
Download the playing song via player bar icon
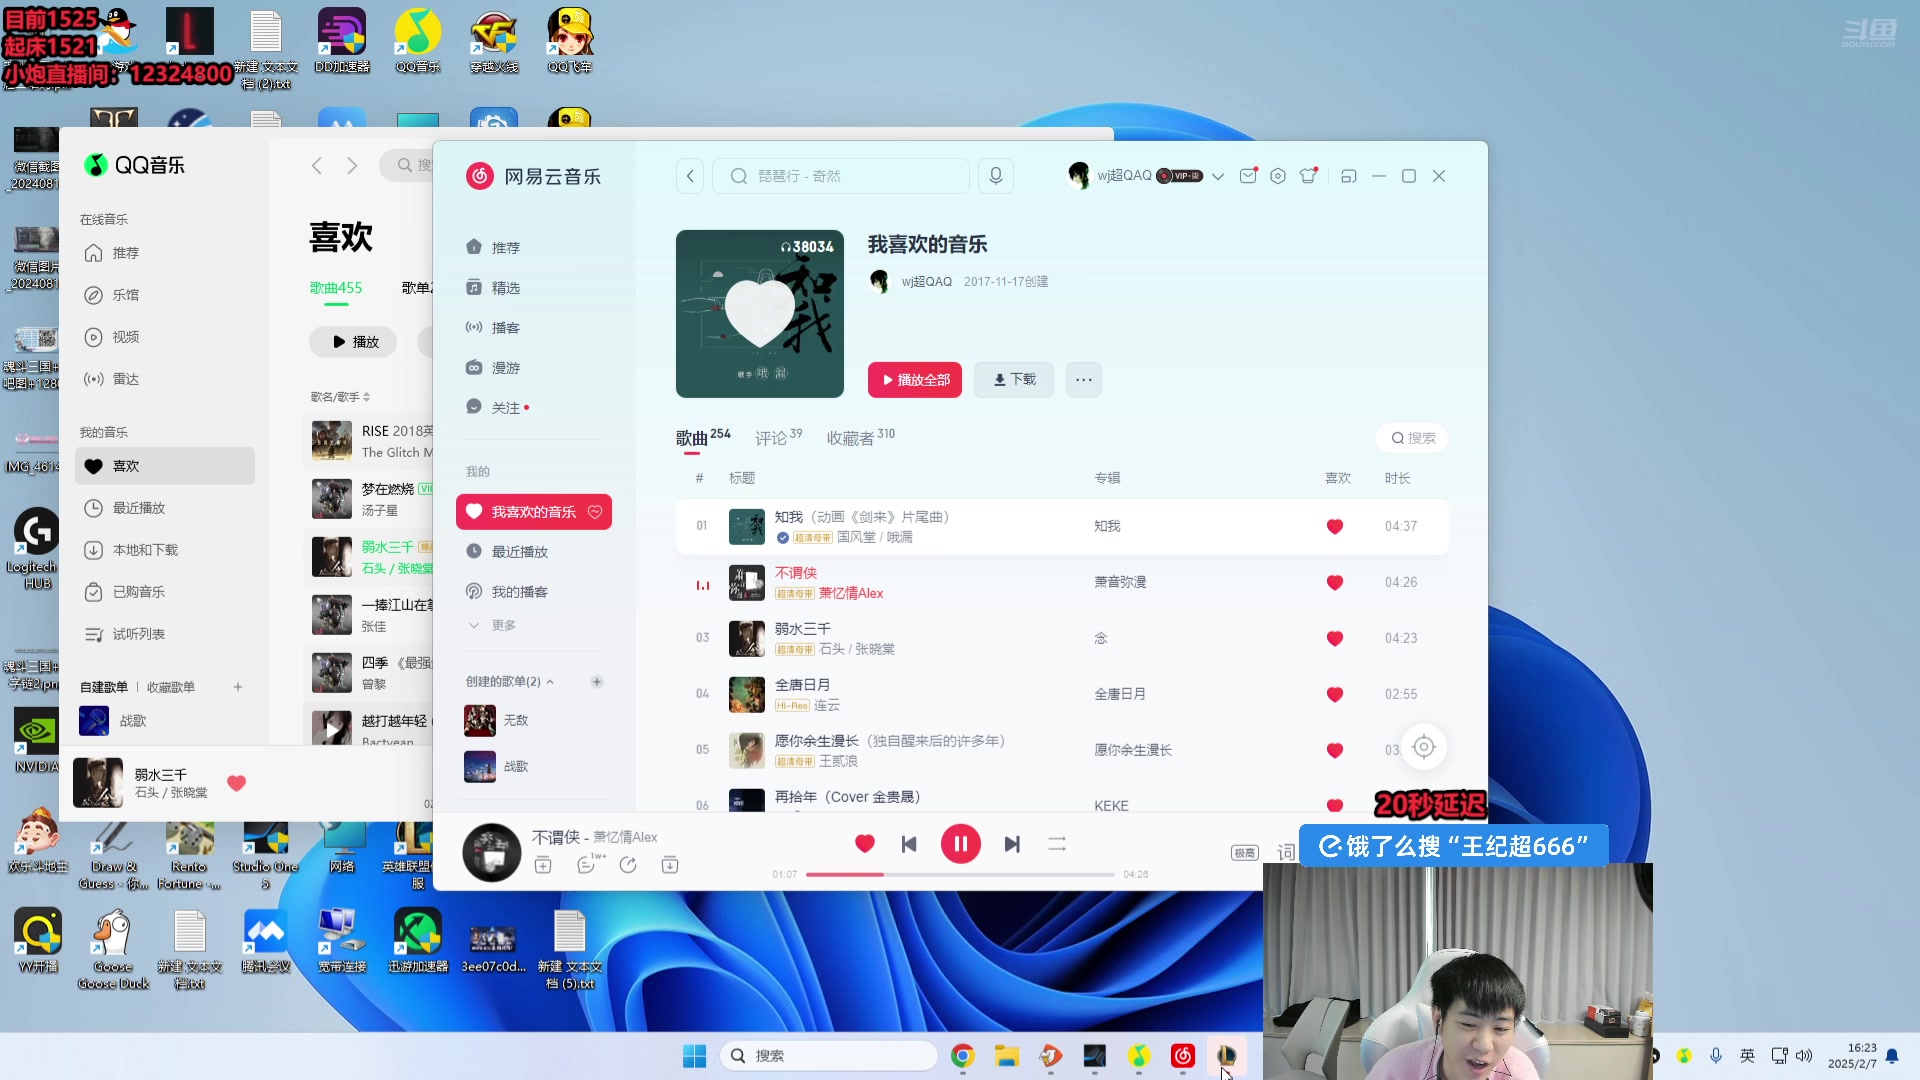click(x=670, y=865)
